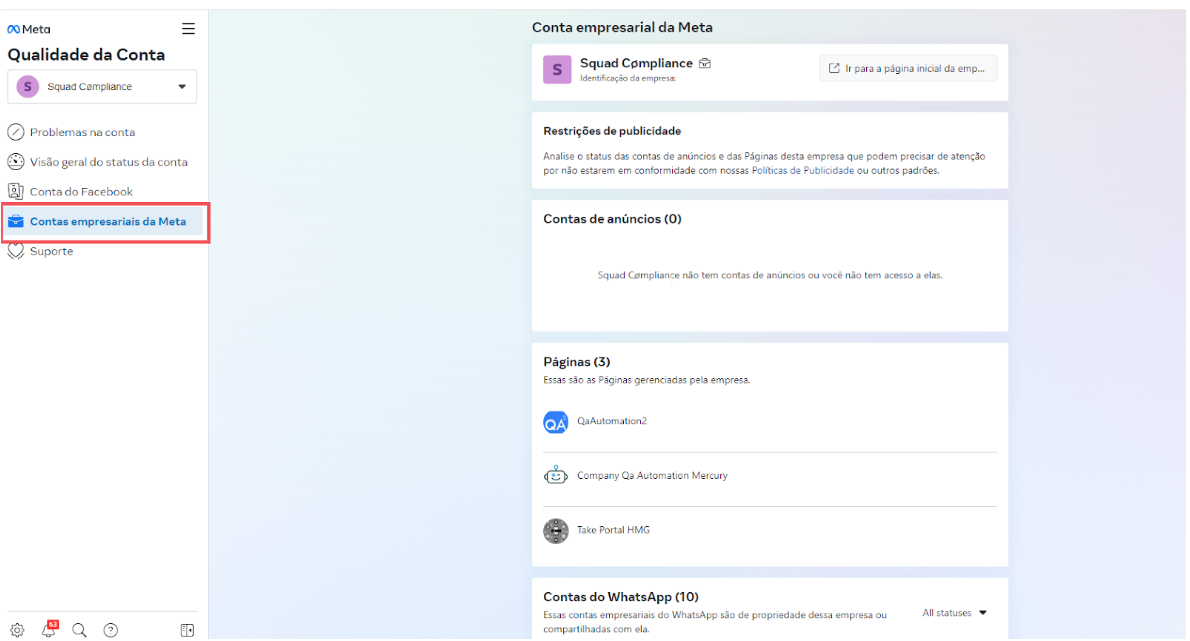Open the hamburger menu in the sidebar
Viewport: 1190px width, 641px height.
[x=188, y=29]
